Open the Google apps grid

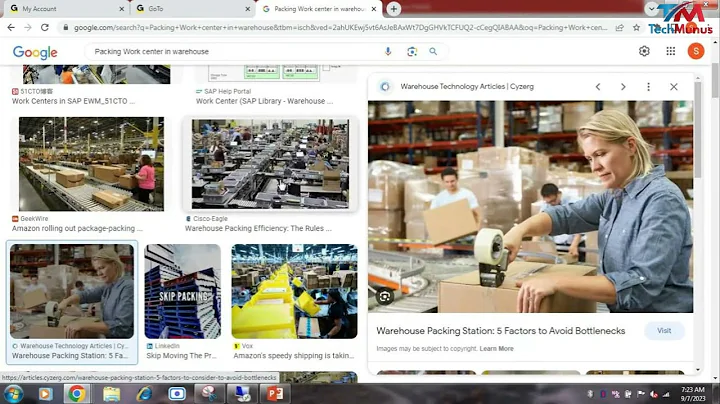670,51
